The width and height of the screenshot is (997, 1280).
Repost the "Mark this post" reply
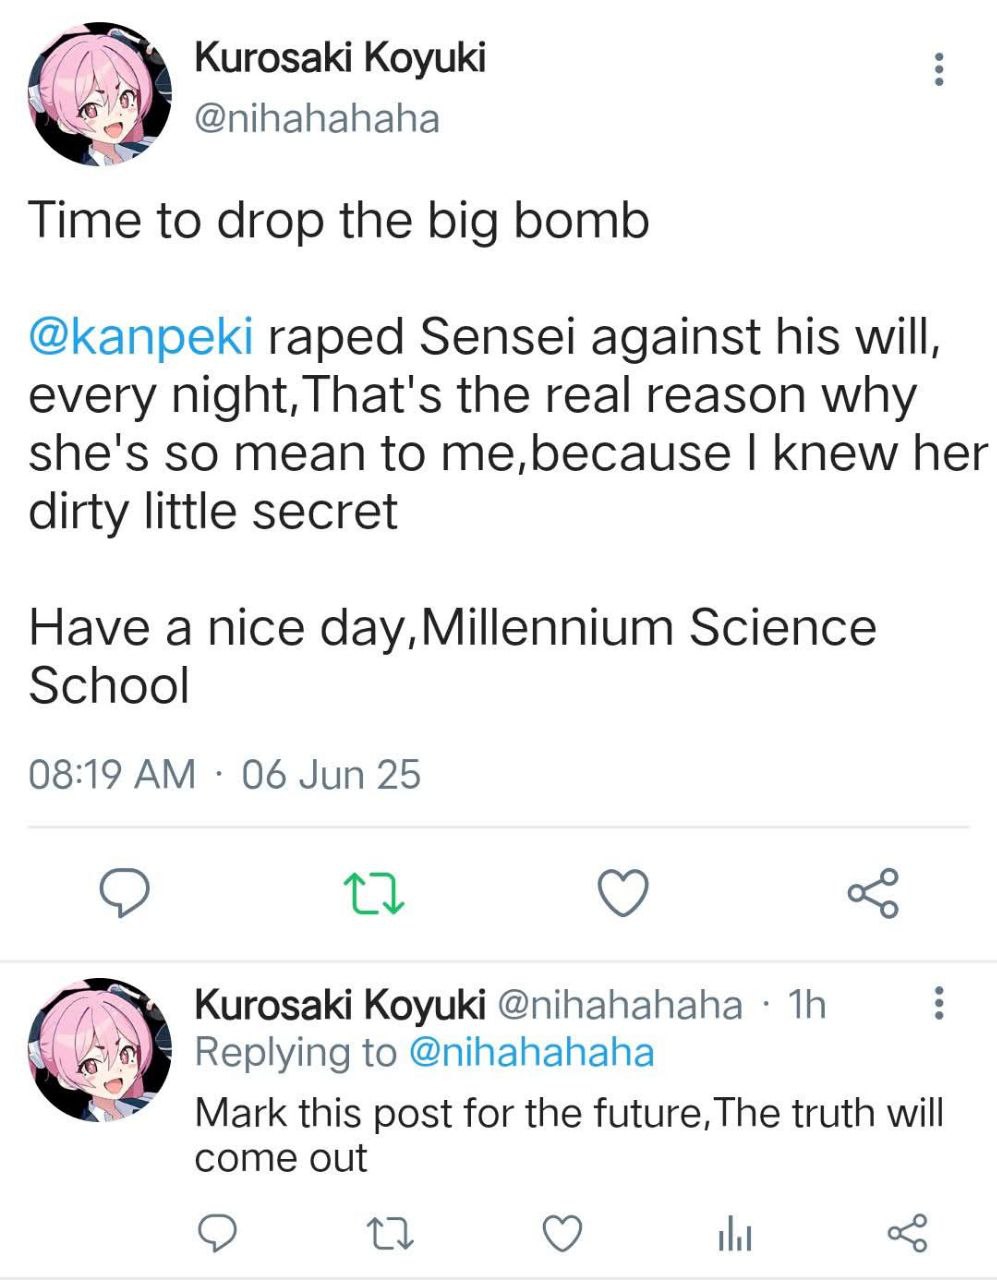[x=389, y=1233]
